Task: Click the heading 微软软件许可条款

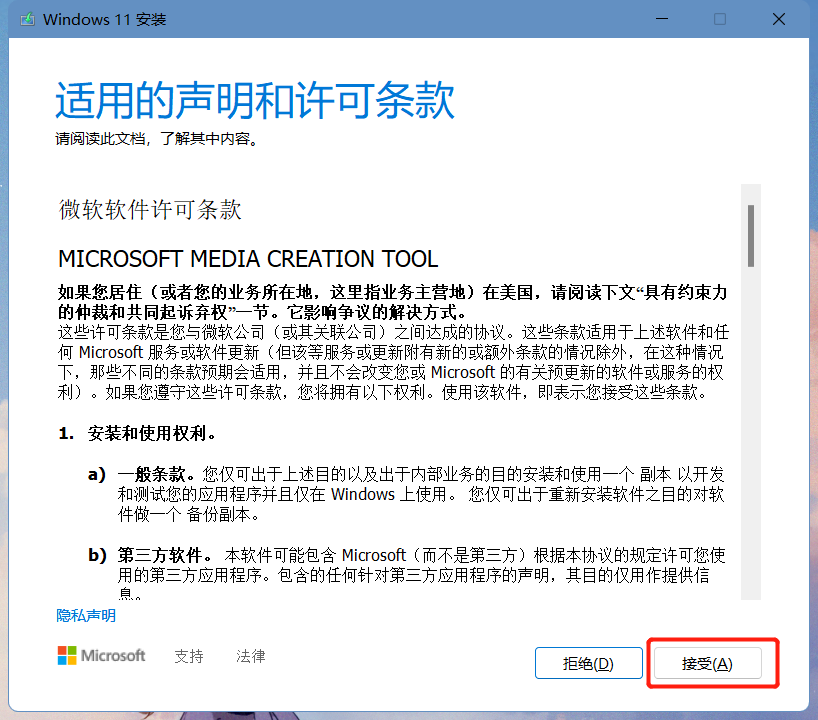Action: [x=150, y=210]
